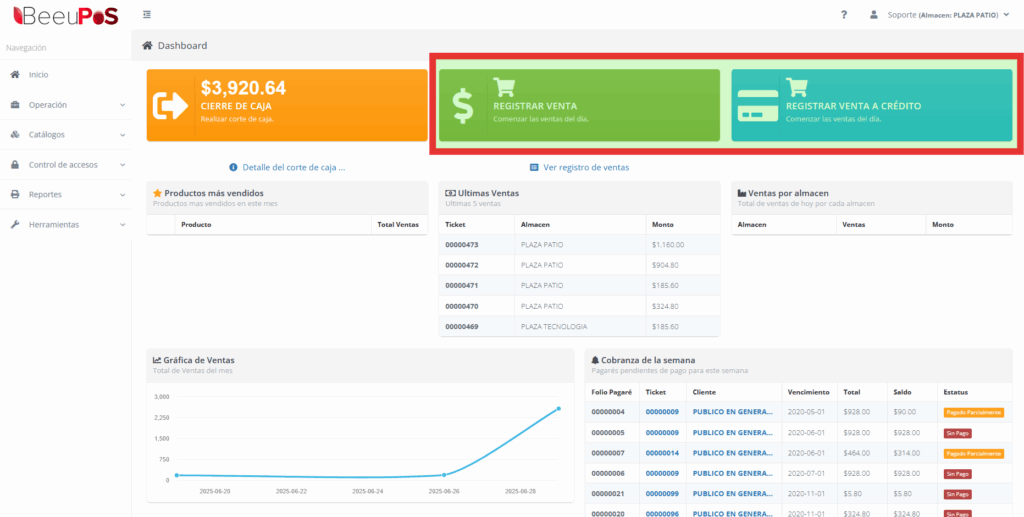The width and height of the screenshot is (1024, 517).
Task: Click the 2025-06-26 data point on chart
Action: click(444, 475)
